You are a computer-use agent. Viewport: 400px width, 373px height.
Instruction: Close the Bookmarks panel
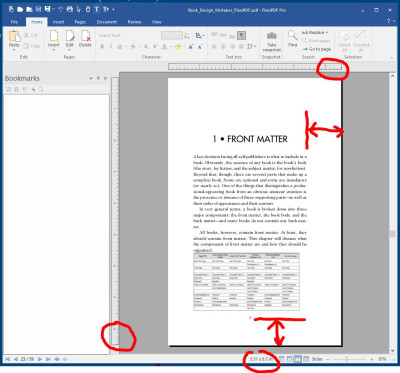tap(105, 79)
